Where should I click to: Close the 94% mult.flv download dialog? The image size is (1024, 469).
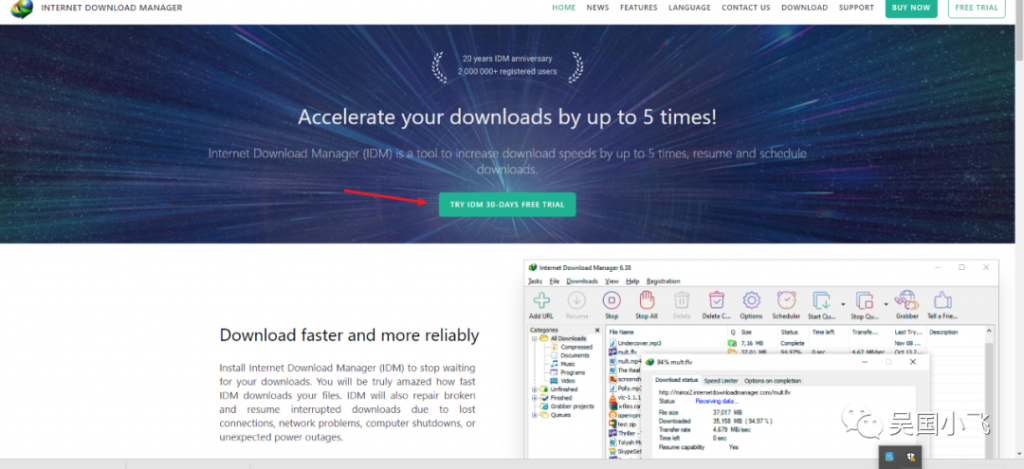tap(913, 362)
